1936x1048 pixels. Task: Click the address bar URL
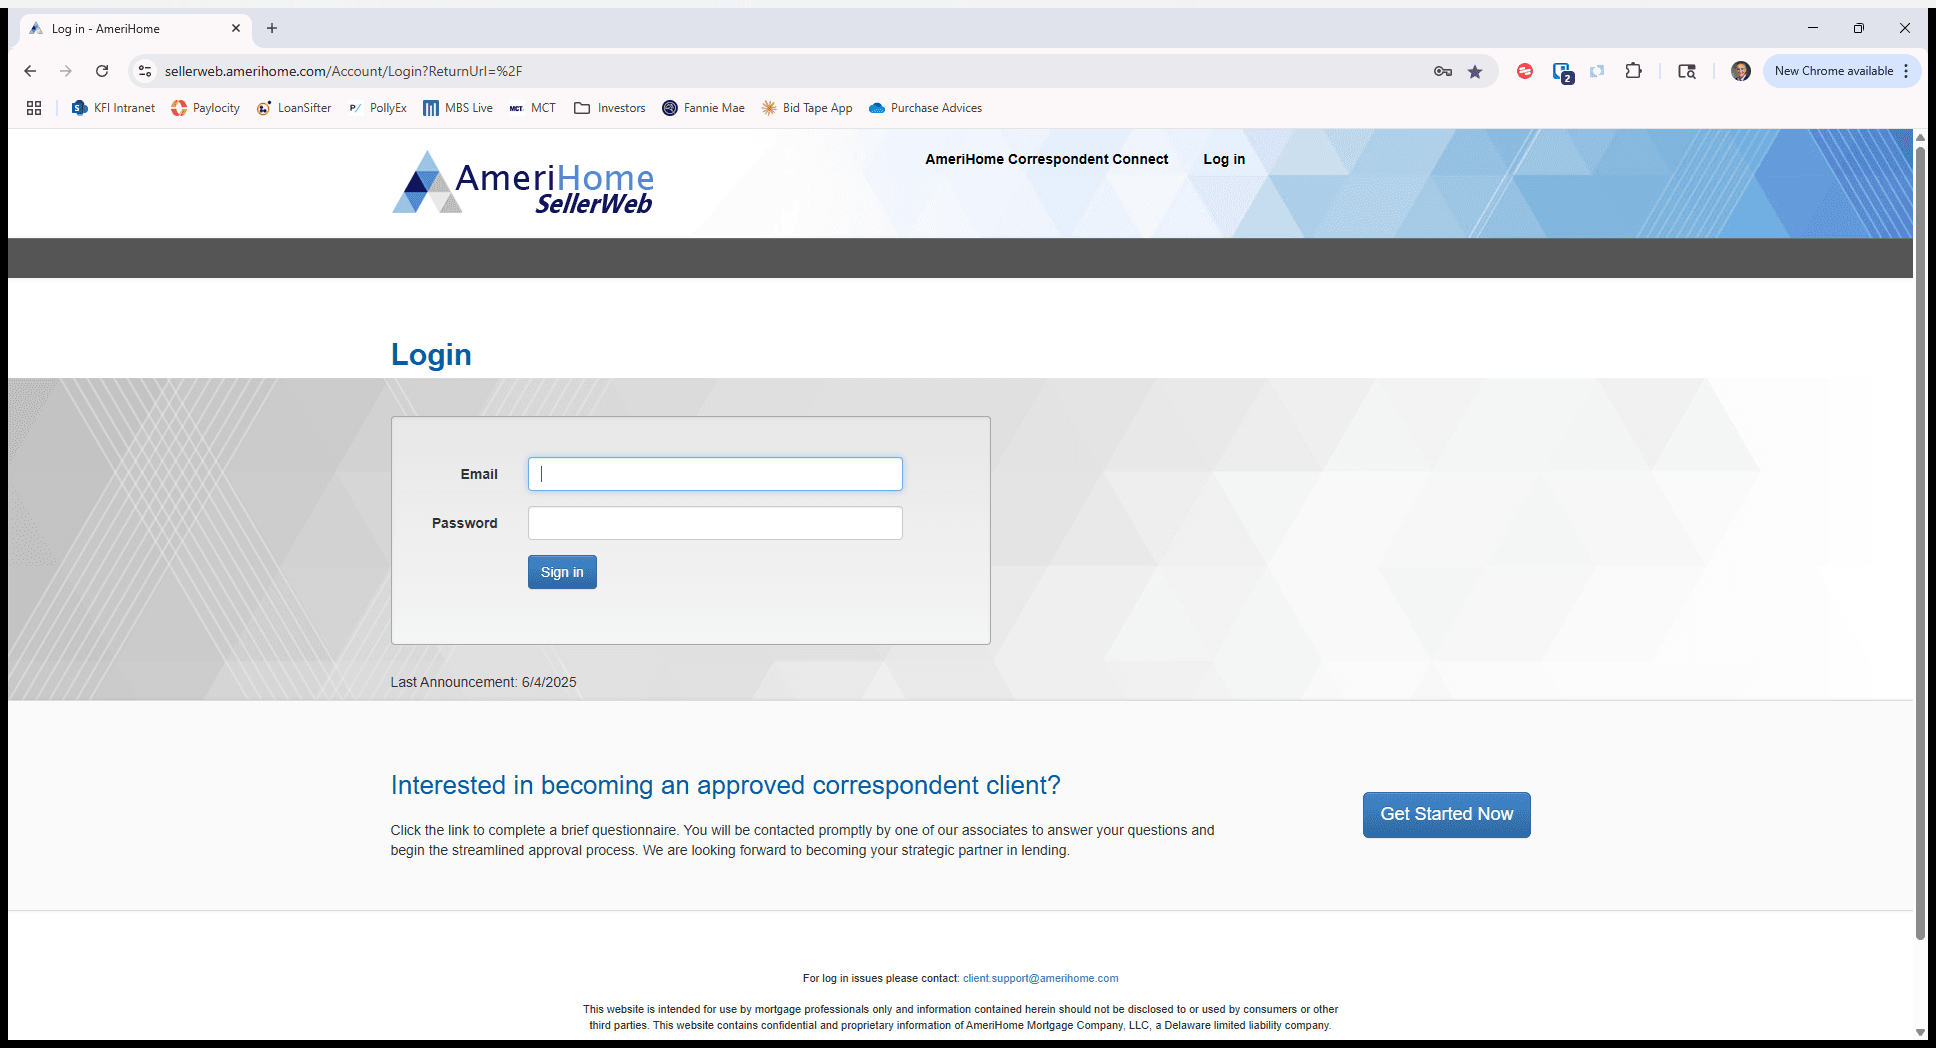(x=343, y=71)
